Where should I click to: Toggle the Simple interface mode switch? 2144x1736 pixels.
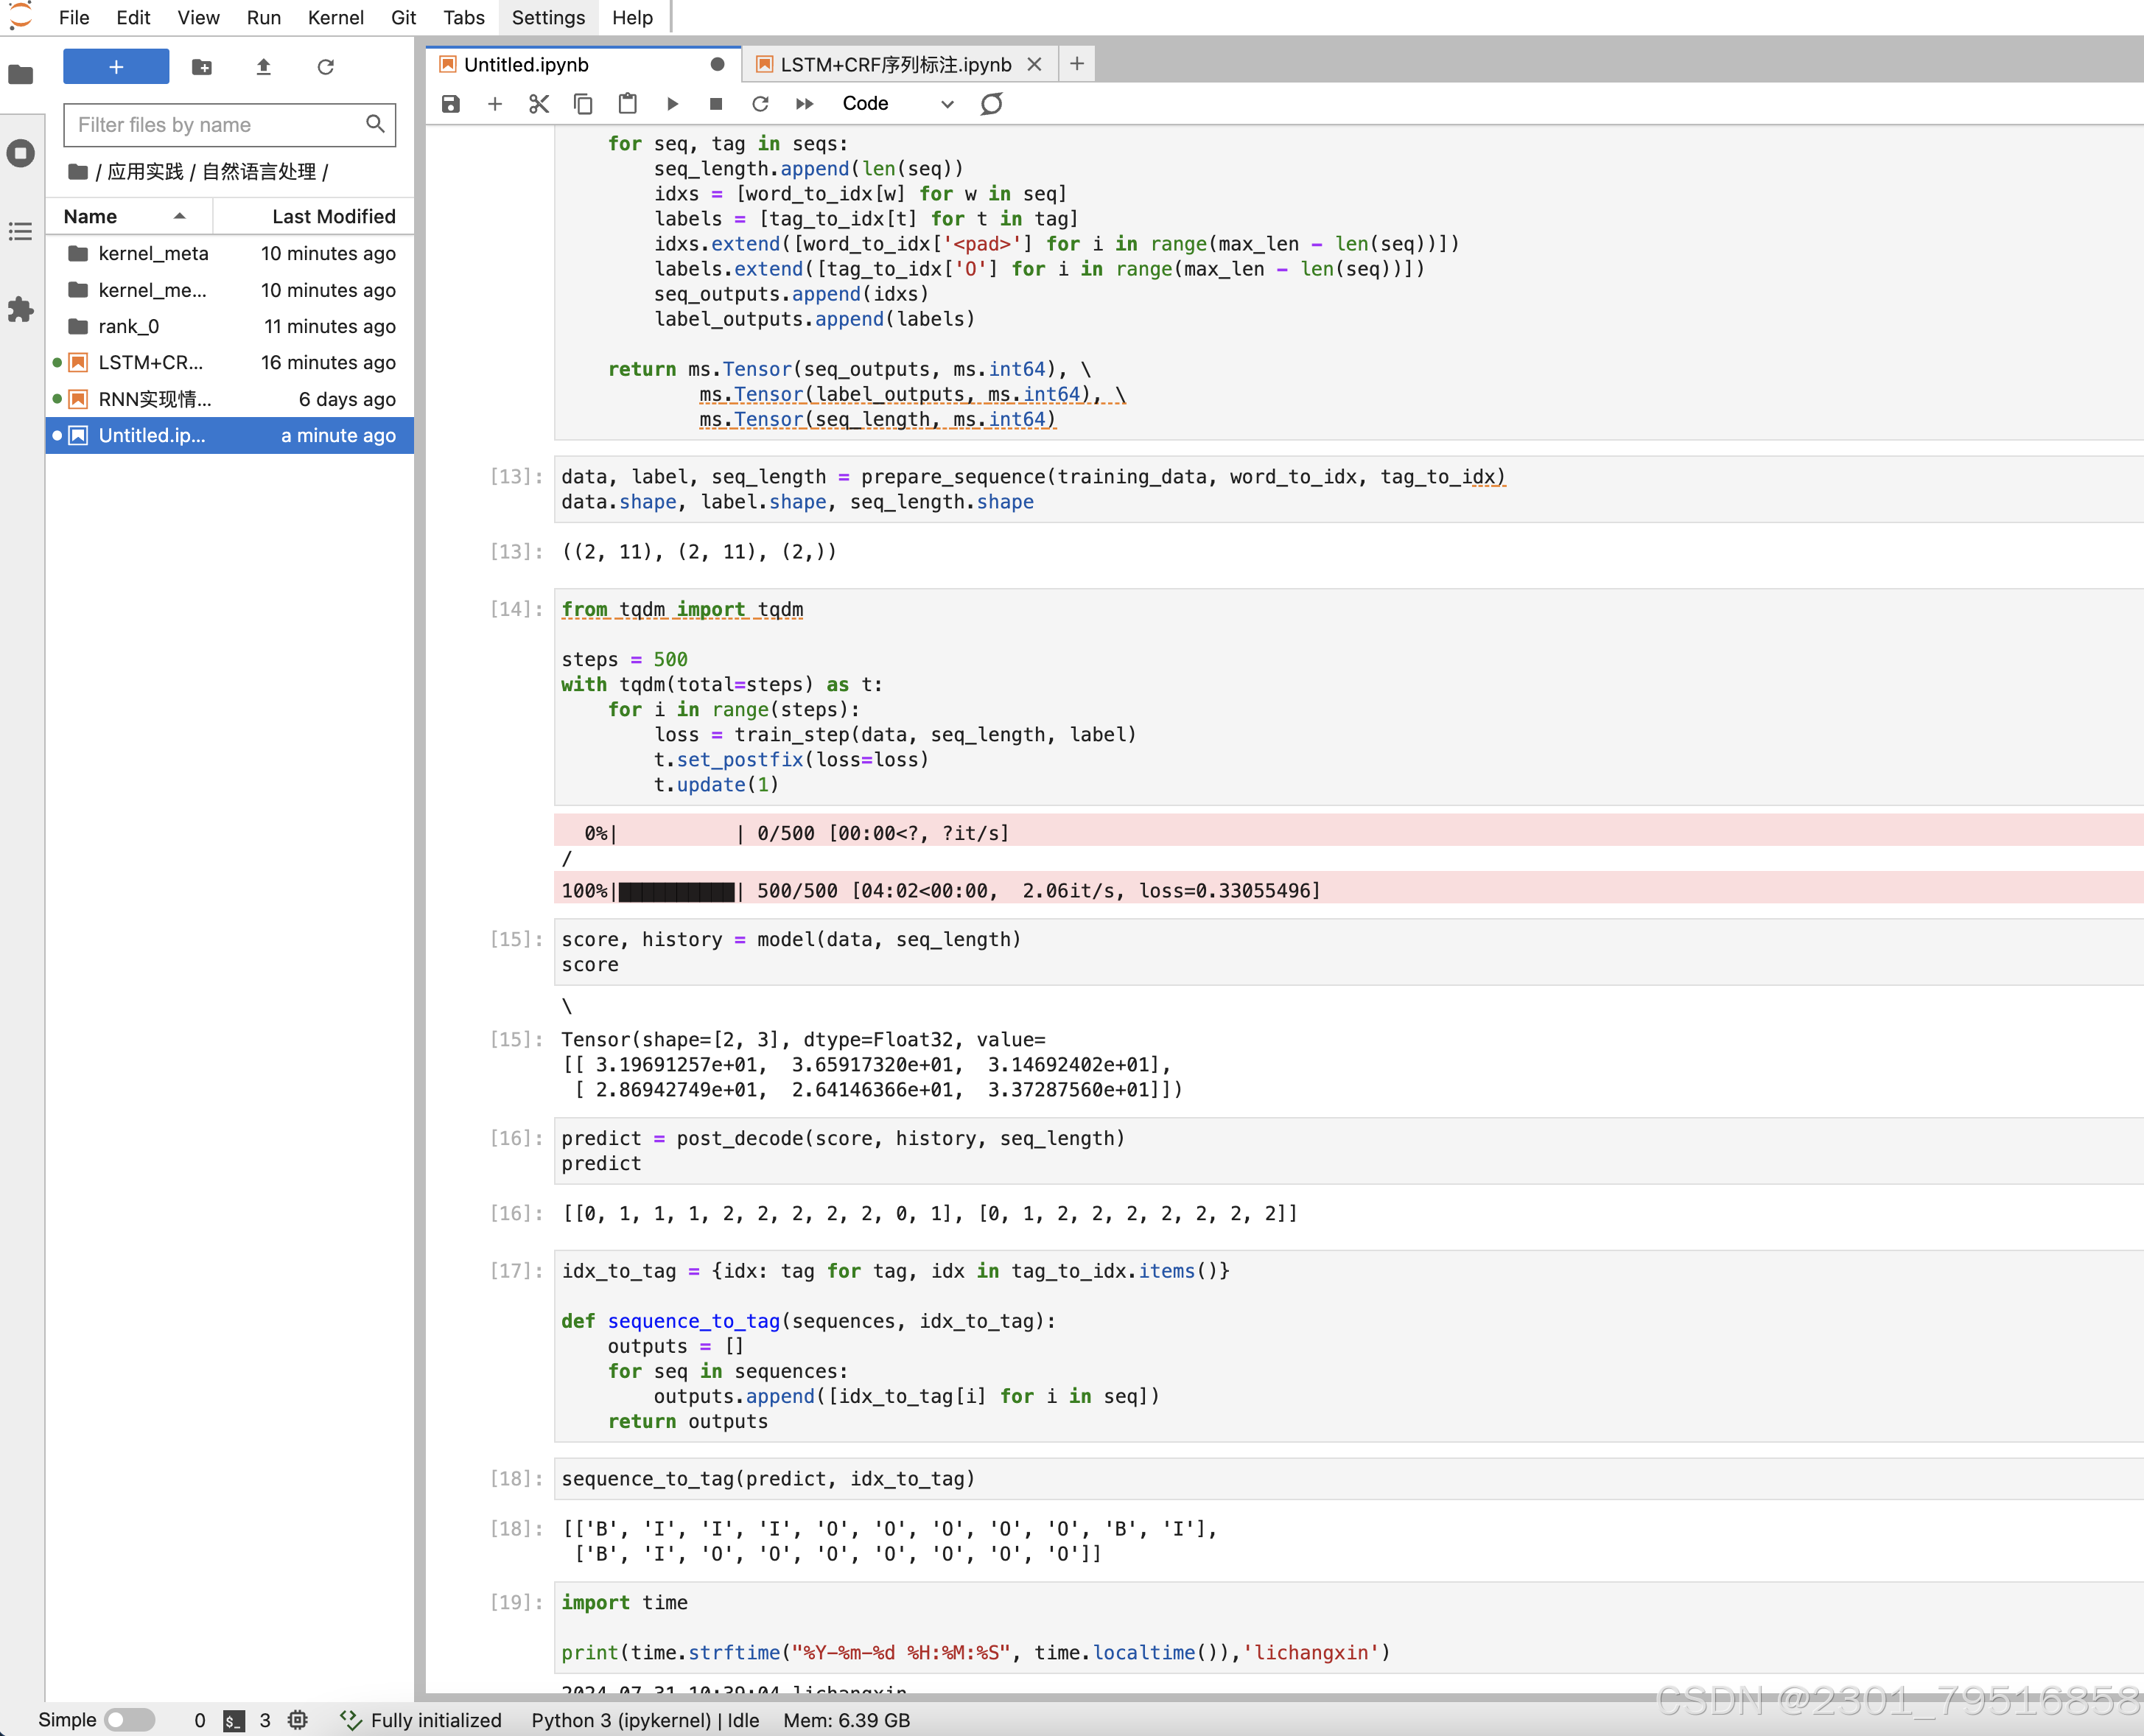[130, 1719]
